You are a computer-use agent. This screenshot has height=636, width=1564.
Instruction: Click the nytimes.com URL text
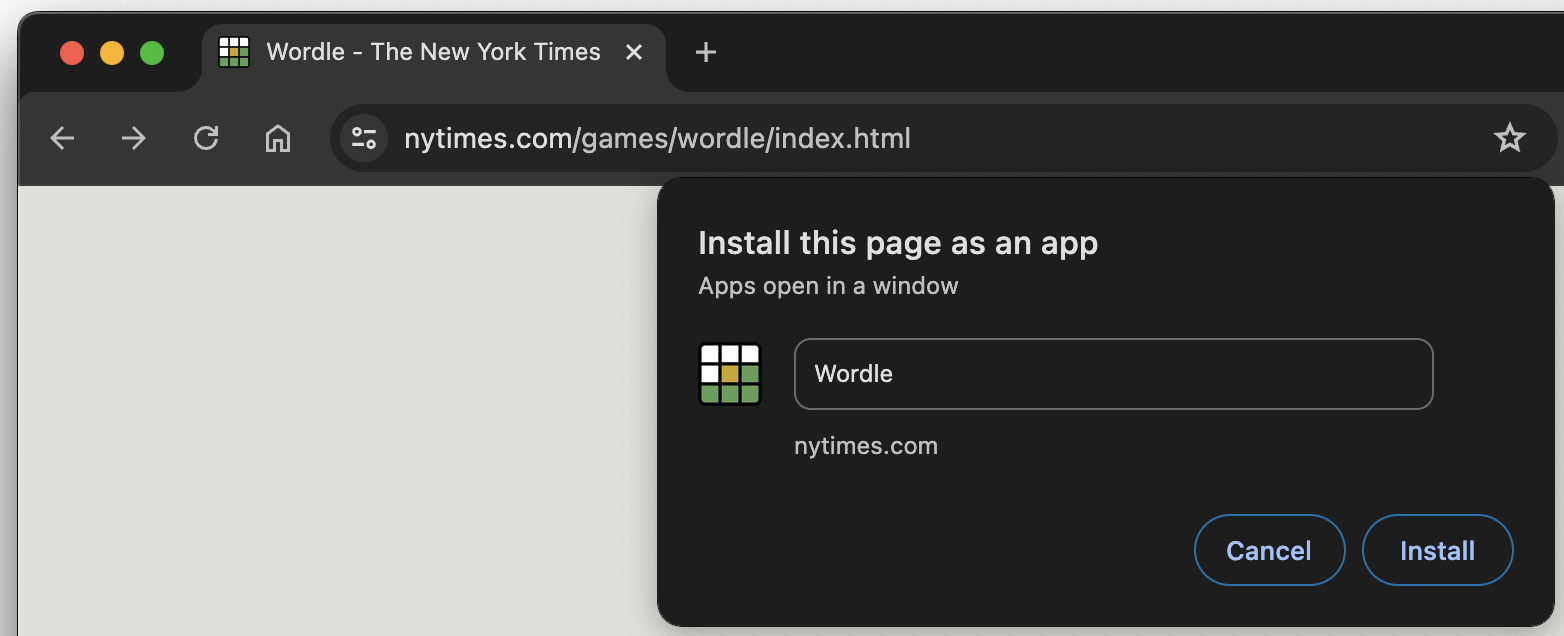(x=657, y=138)
